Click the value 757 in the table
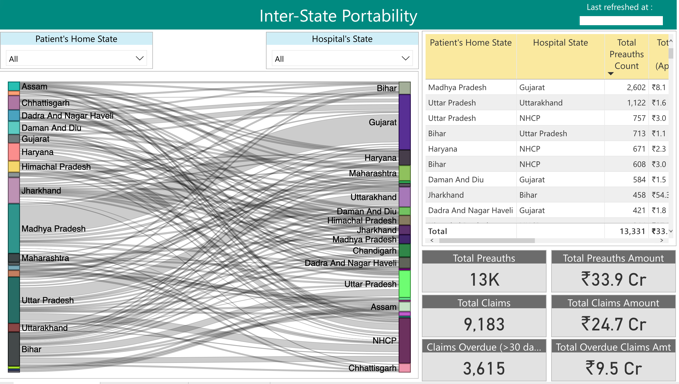This screenshot has height=384, width=679. tap(639, 118)
